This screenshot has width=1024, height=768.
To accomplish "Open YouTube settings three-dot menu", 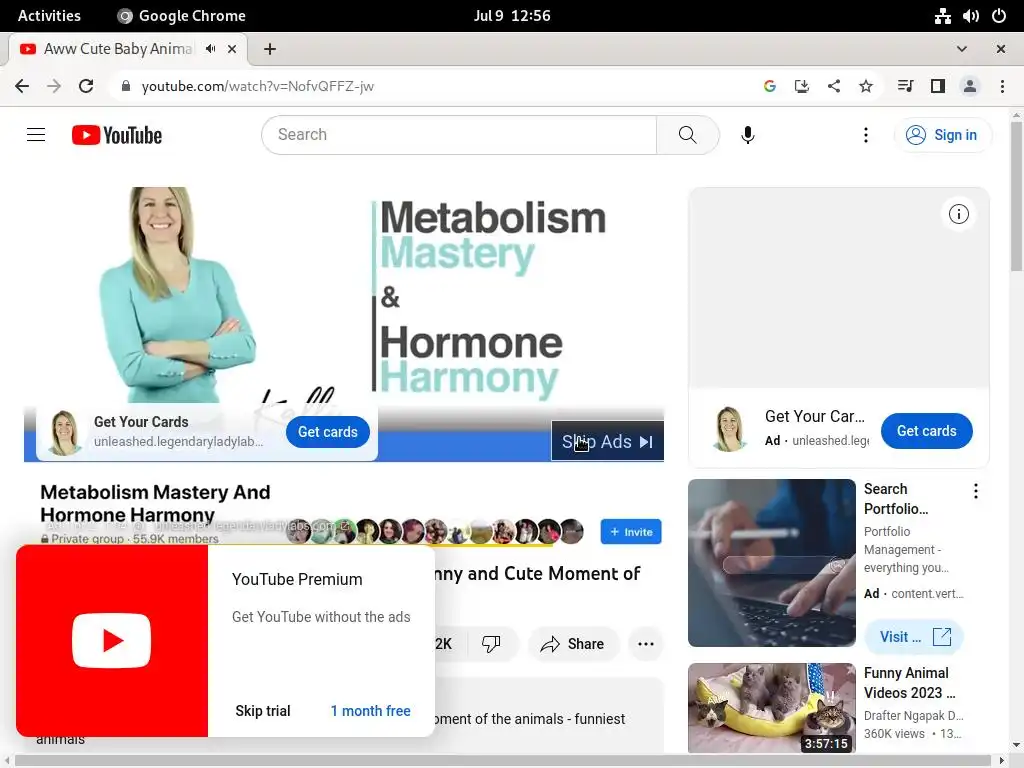I will [865, 135].
